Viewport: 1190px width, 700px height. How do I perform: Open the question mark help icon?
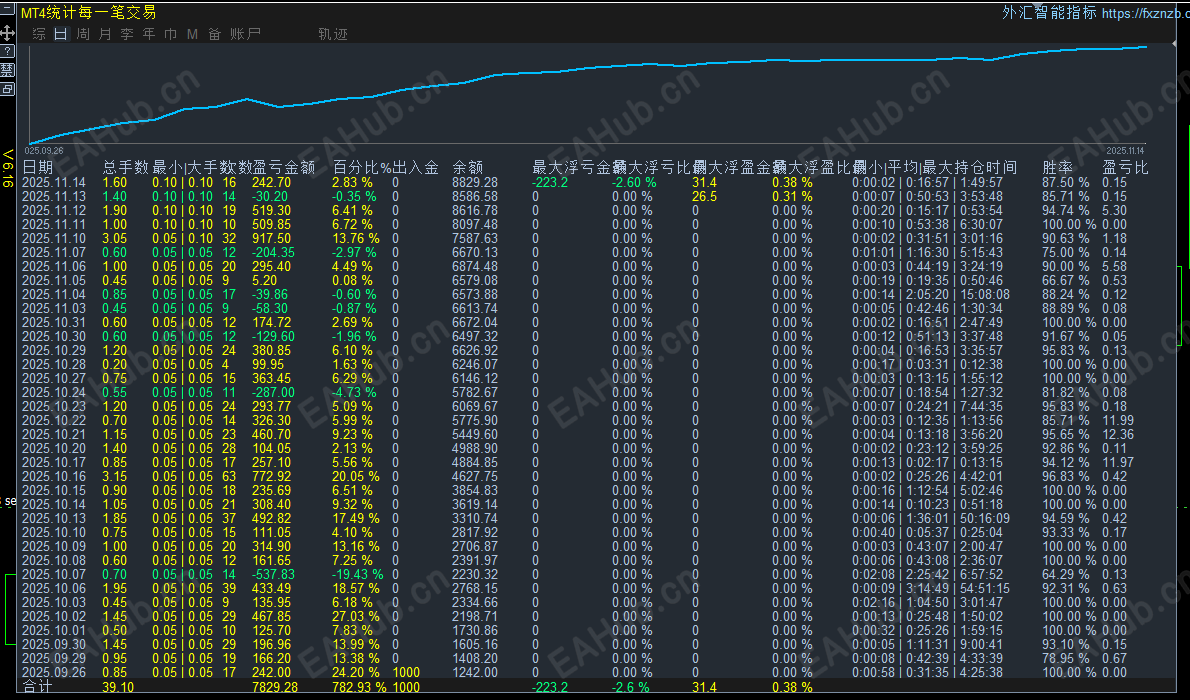click(x=8, y=50)
